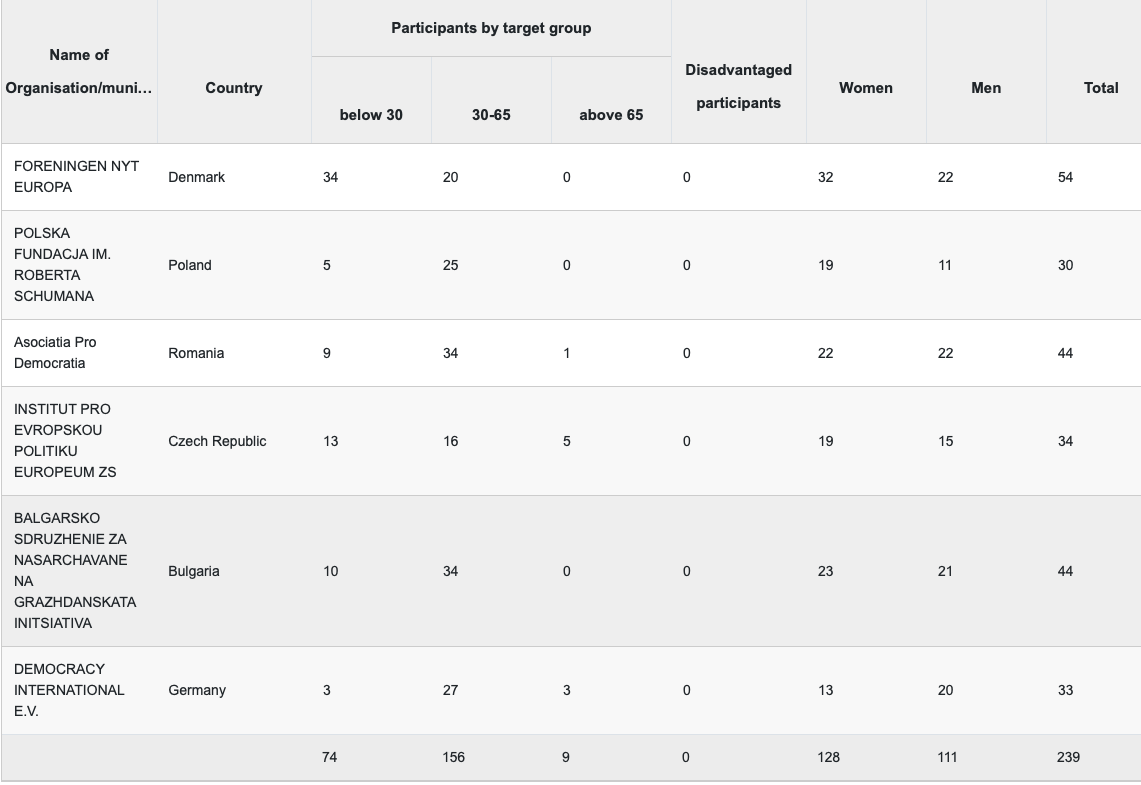
Task: Click the grand total value 239
Action: pos(1068,757)
